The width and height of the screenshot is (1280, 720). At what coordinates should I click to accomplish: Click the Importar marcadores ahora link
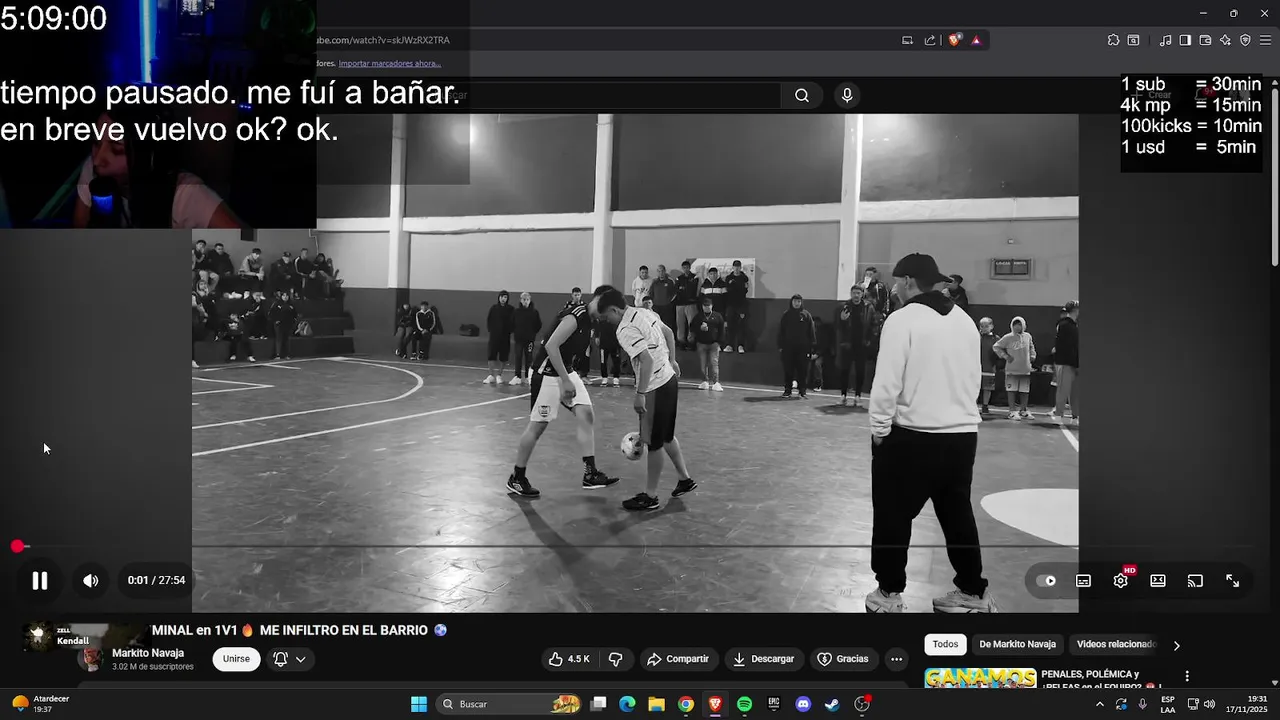coord(390,63)
